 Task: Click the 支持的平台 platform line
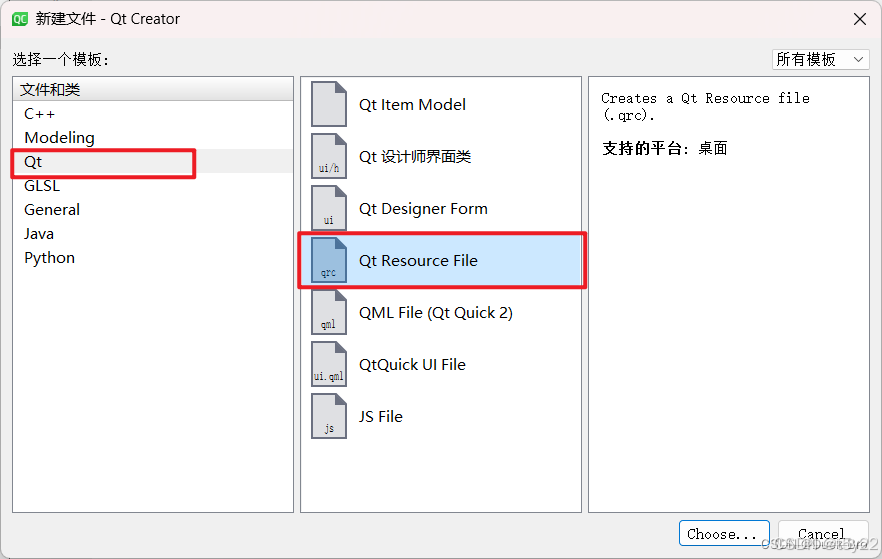click(x=664, y=148)
